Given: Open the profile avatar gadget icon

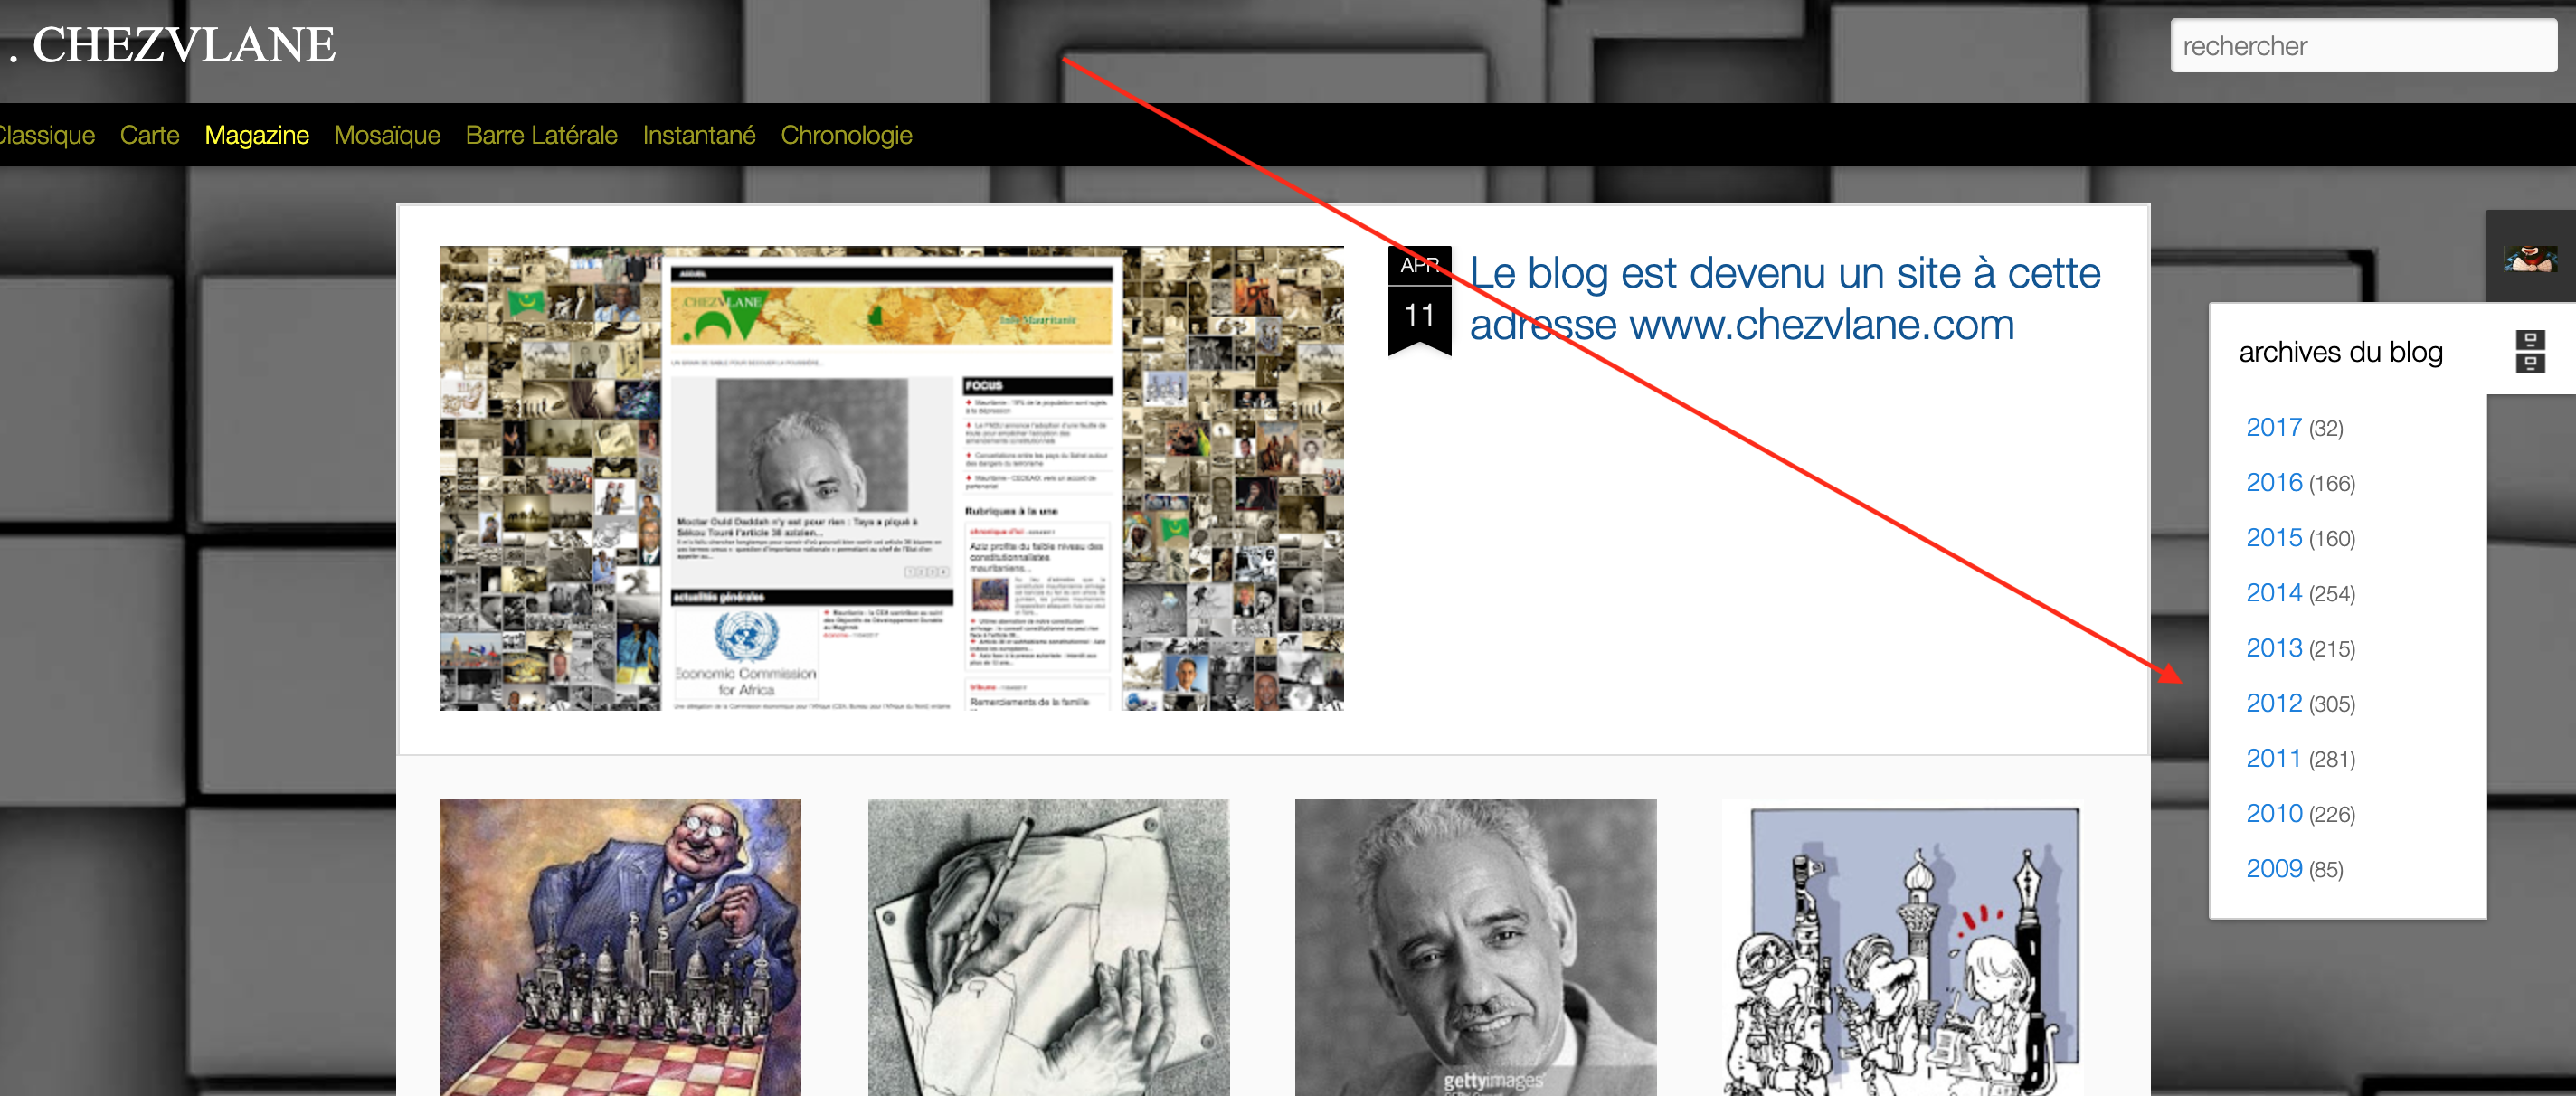Looking at the screenshot, I should pos(2530,259).
